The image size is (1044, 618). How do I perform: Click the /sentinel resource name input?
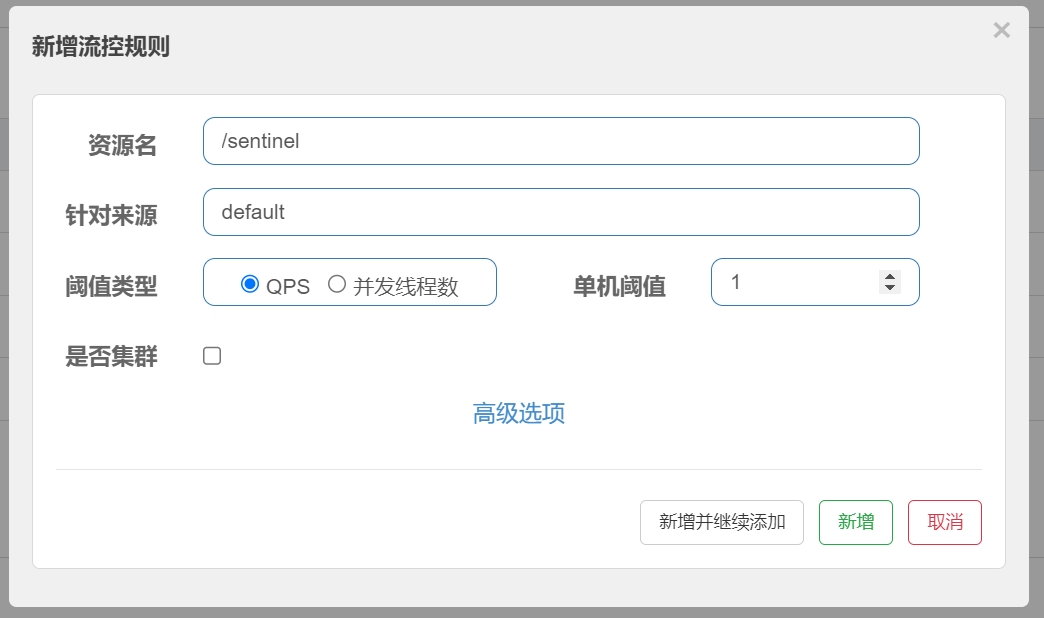tap(560, 141)
